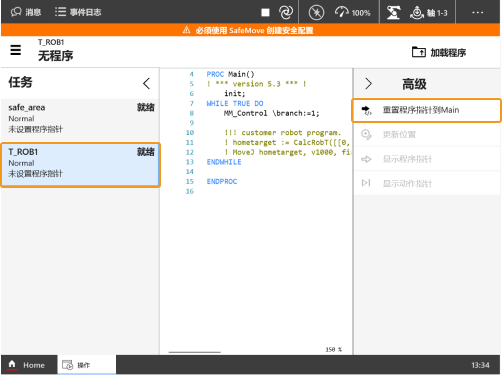Open the messages (消息) panel
Viewport: 502px width, 375px height.
pyautogui.click(x=26, y=12)
